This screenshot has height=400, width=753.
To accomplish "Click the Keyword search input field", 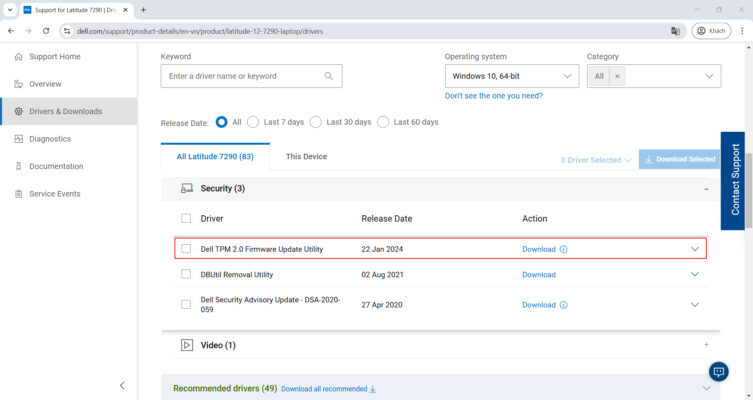I will point(243,76).
